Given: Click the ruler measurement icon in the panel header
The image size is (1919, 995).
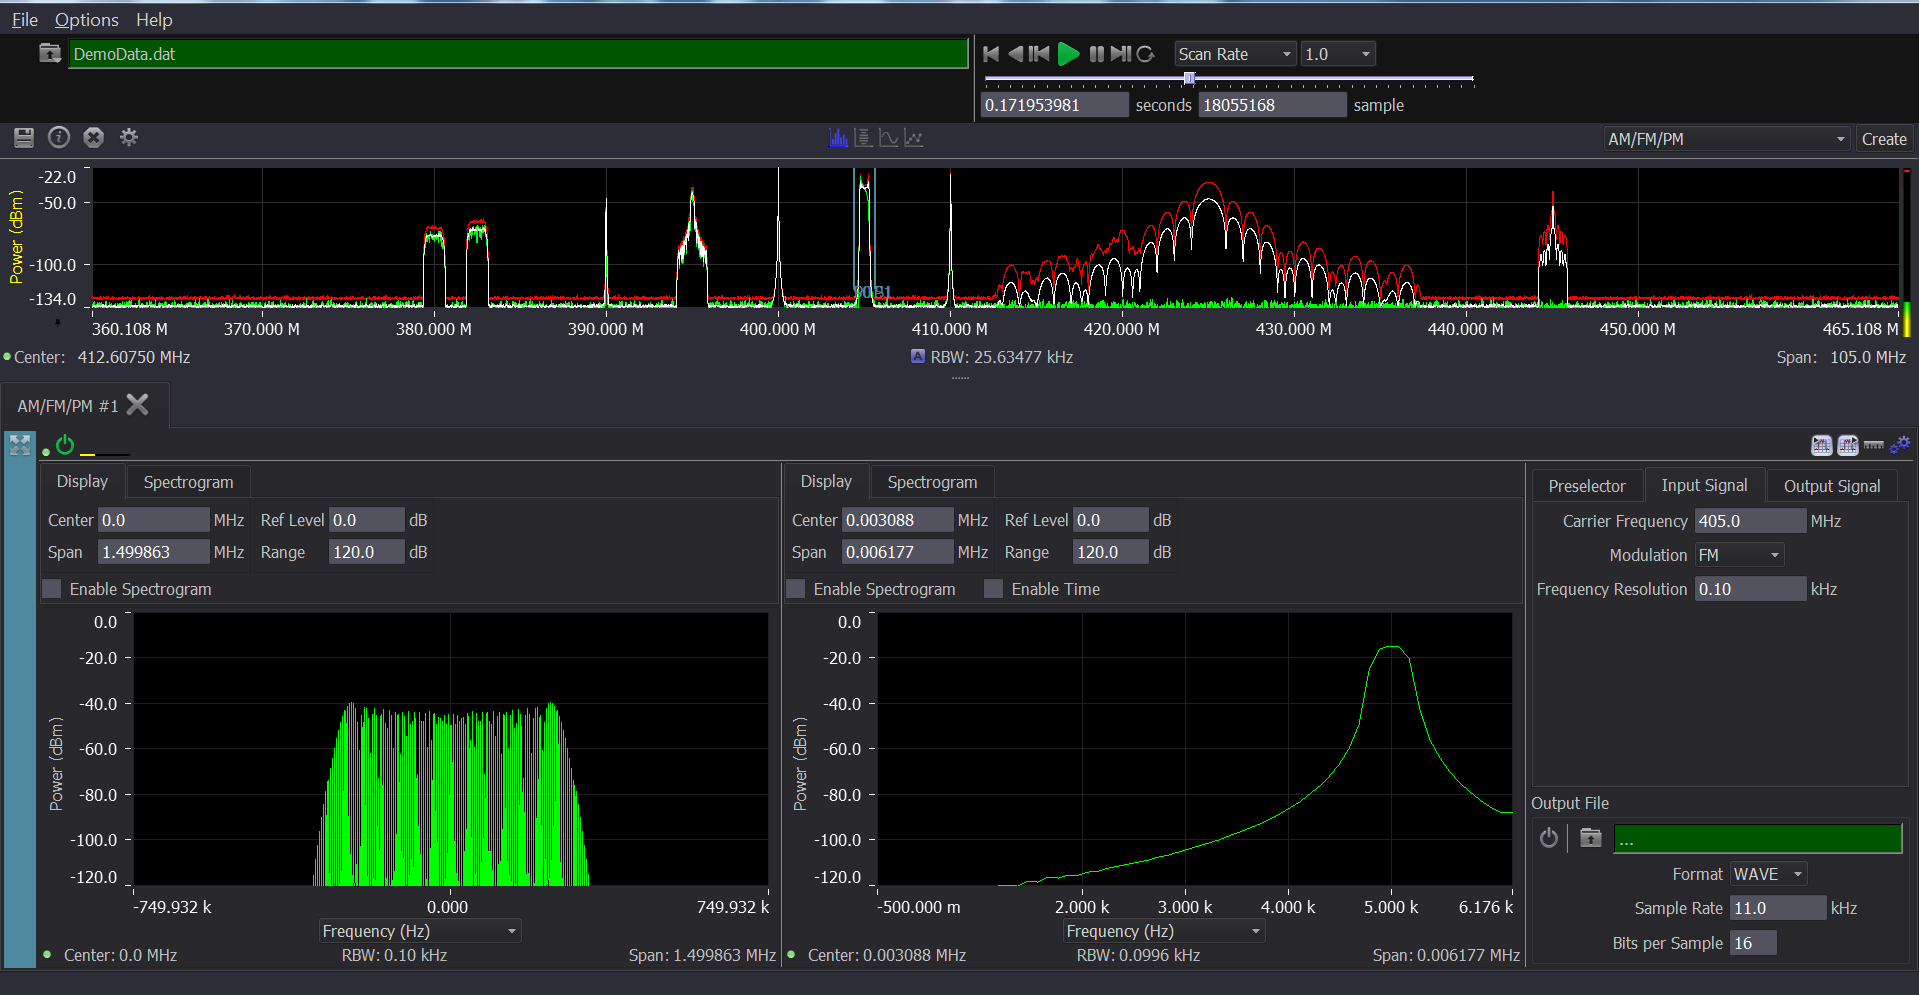Looking at the screenshot, I should [1873, 445].
